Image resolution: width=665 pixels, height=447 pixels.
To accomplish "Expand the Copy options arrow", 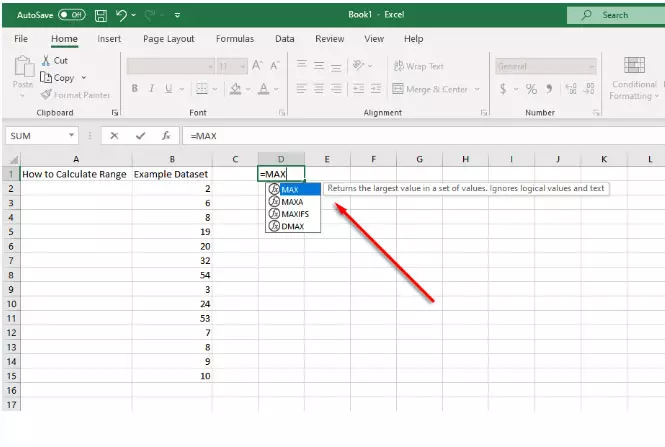I will [x=84, y=78].
